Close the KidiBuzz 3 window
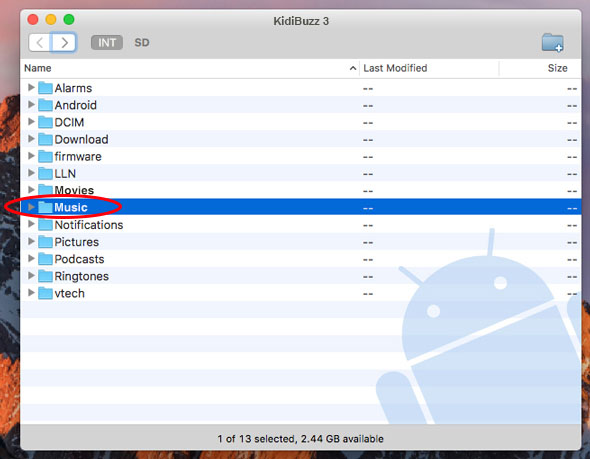Viewport: 590px width, 459px height. click(x=33, y=19)
